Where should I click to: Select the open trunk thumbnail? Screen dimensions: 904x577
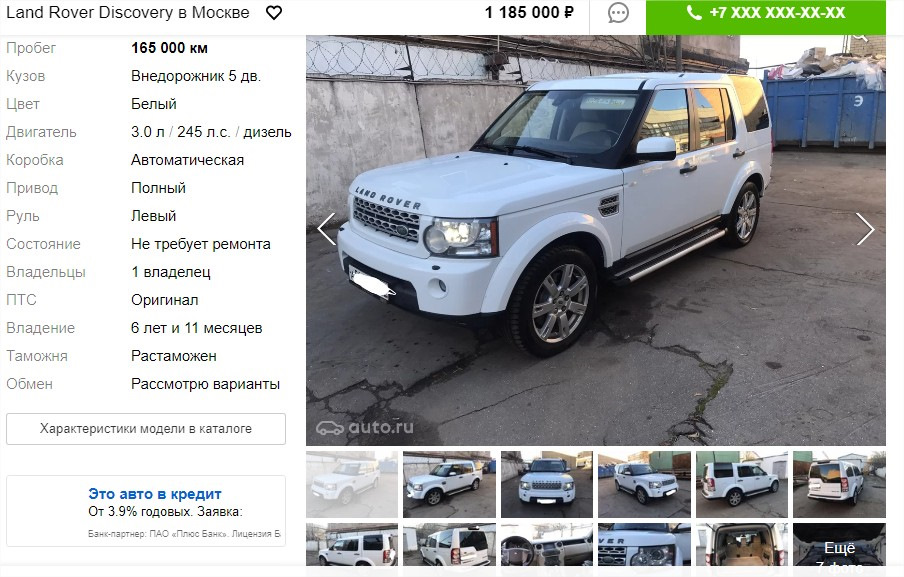pos(741,544)
